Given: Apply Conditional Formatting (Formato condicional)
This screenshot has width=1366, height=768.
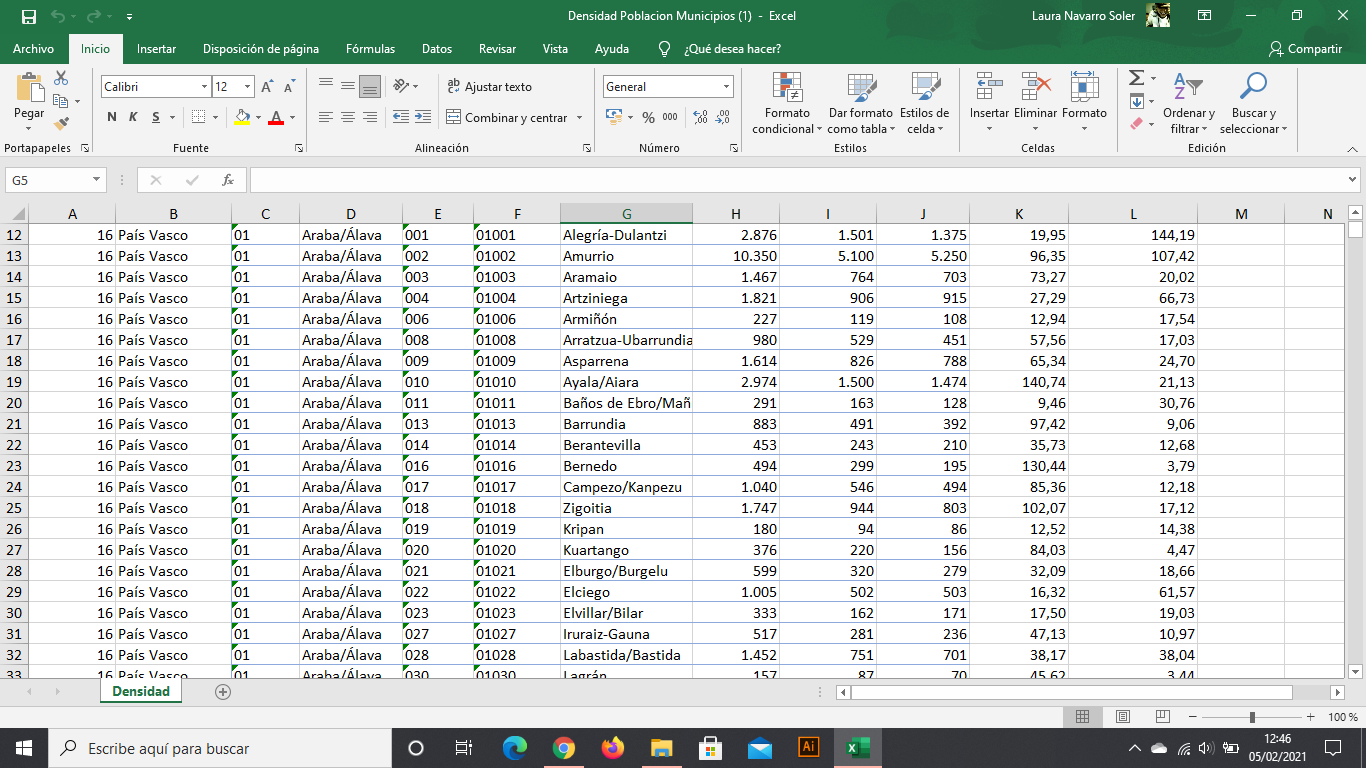Looking at the screenshot, I should point(787,104).
